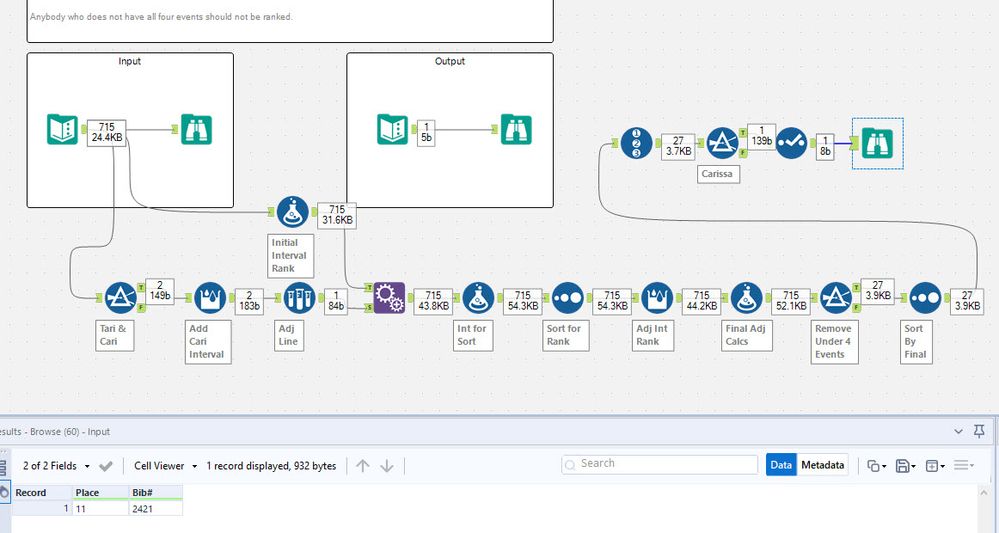Click the Adj Line annotation
The width and height of the screenshot is (999, 533).
[x=290, y=335]
